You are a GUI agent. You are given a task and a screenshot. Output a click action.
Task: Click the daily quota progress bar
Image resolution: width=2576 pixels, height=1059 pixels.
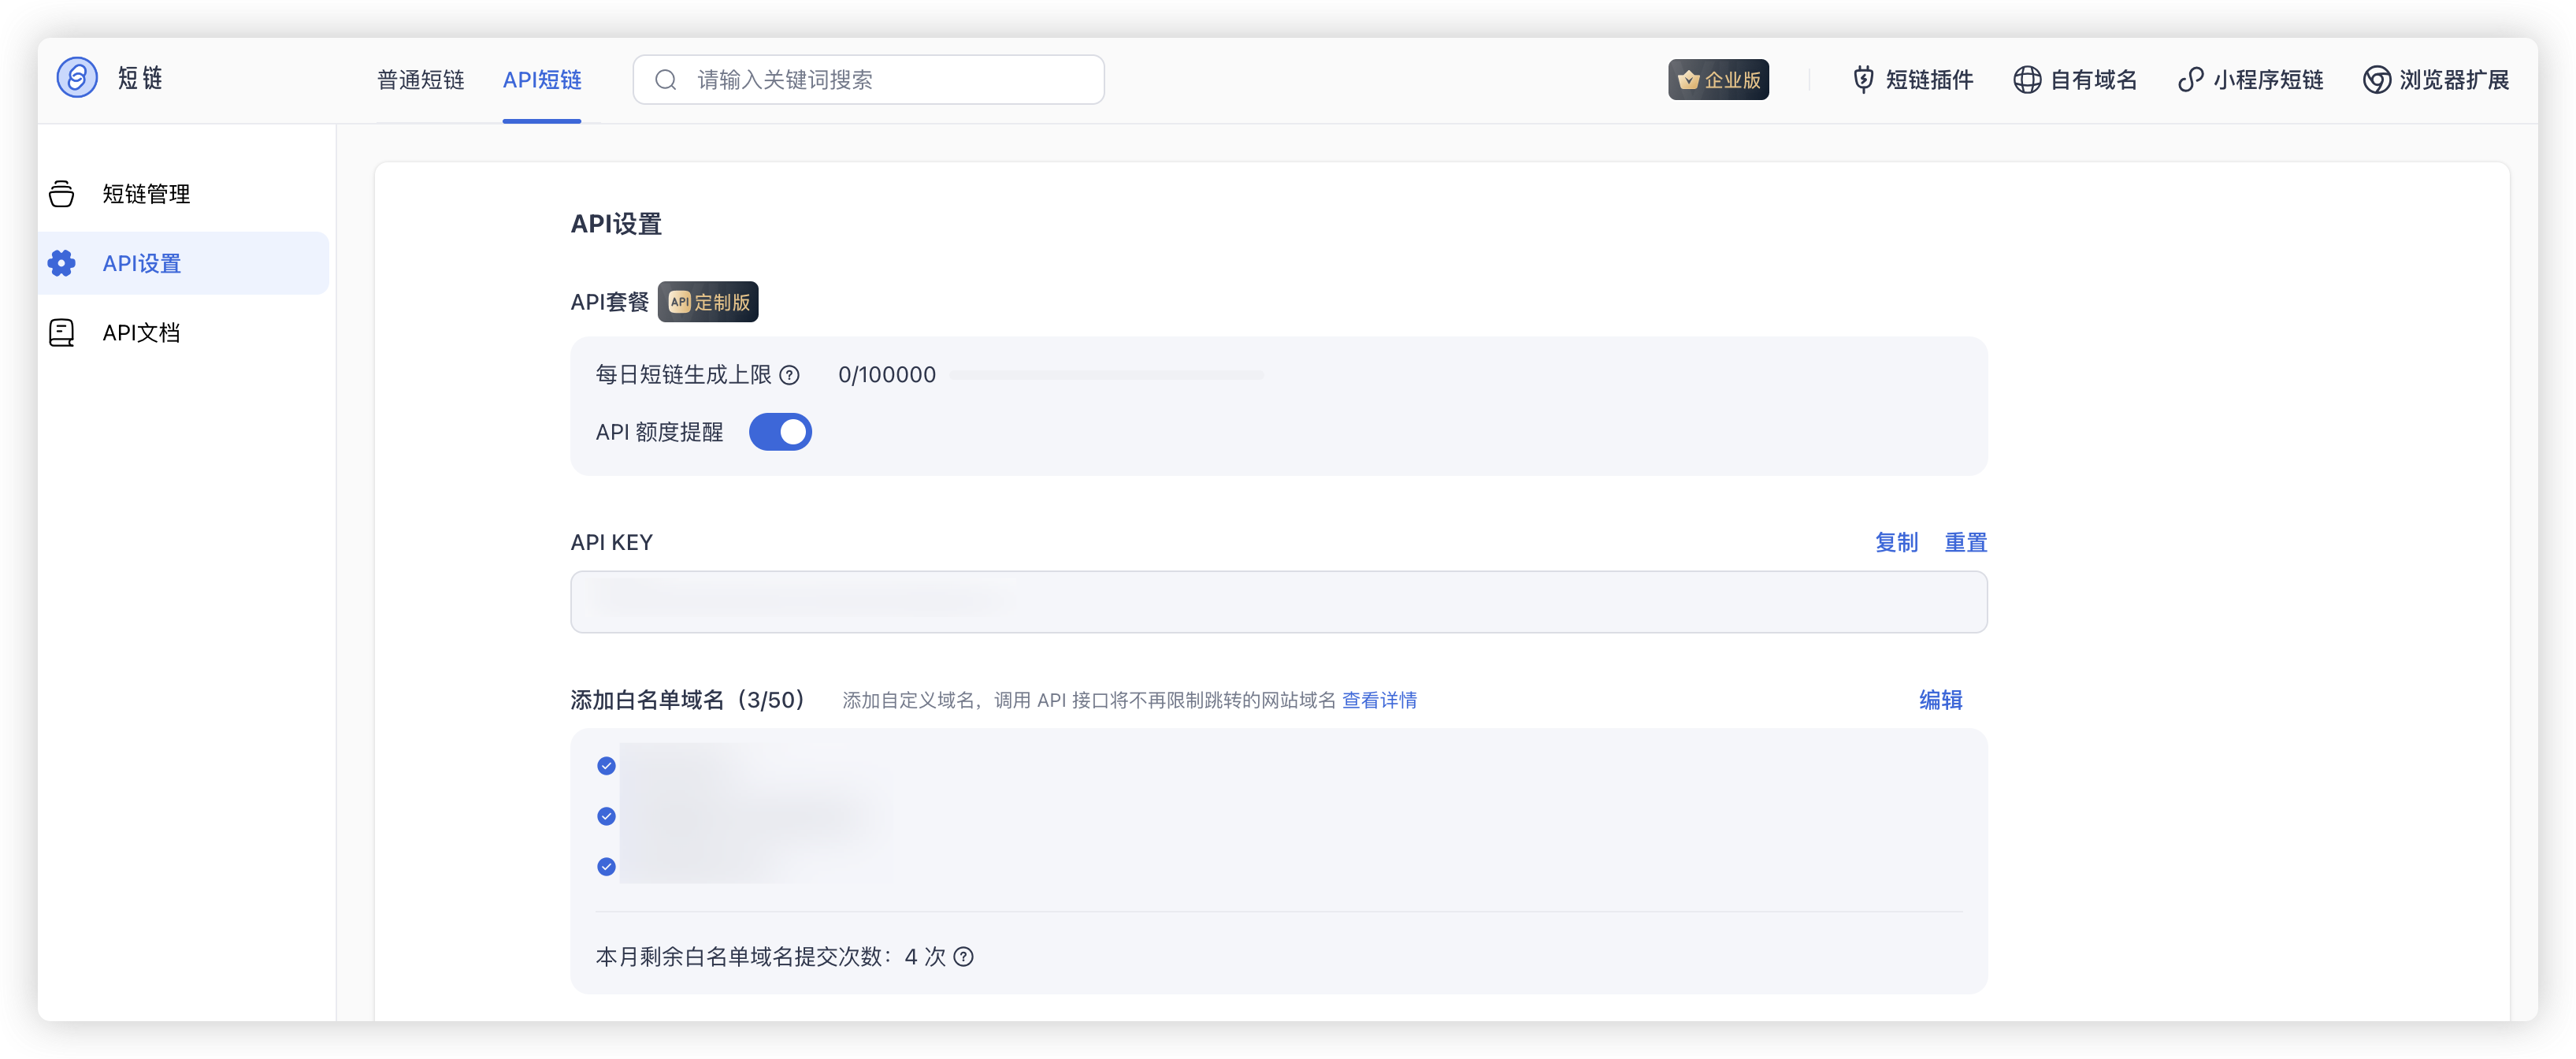1107,375
